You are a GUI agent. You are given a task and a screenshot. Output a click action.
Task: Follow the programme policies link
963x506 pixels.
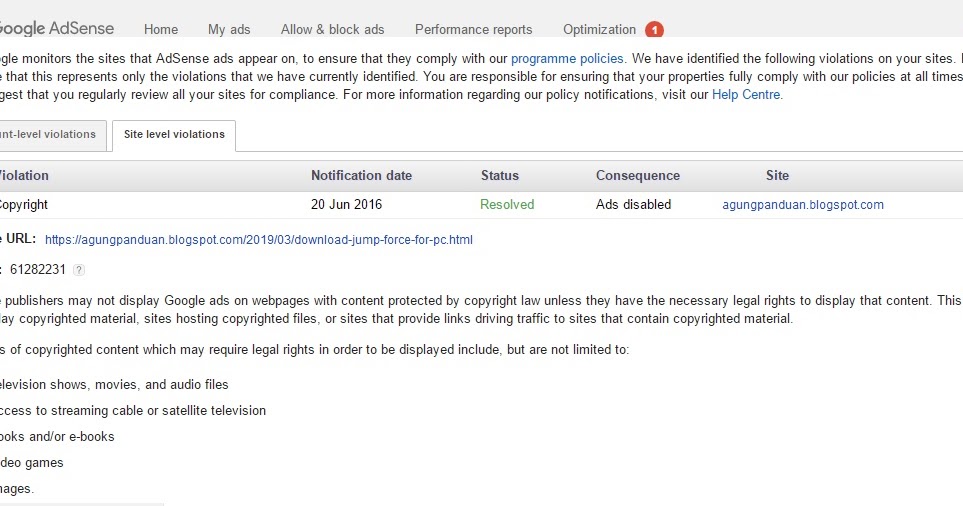click(567, 59)
